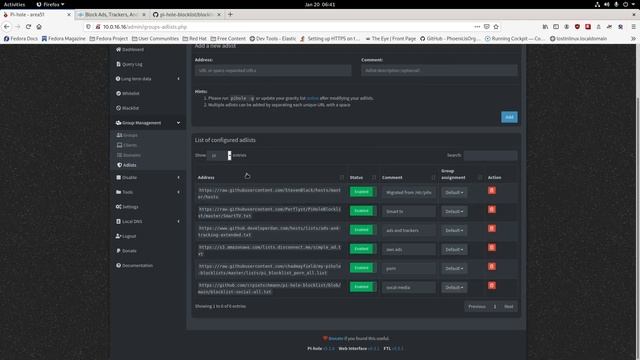The image size is (640, 360).
Task: Open Fedora Docs bookmark
Action: pyautogui.click(x=21, y=38)
